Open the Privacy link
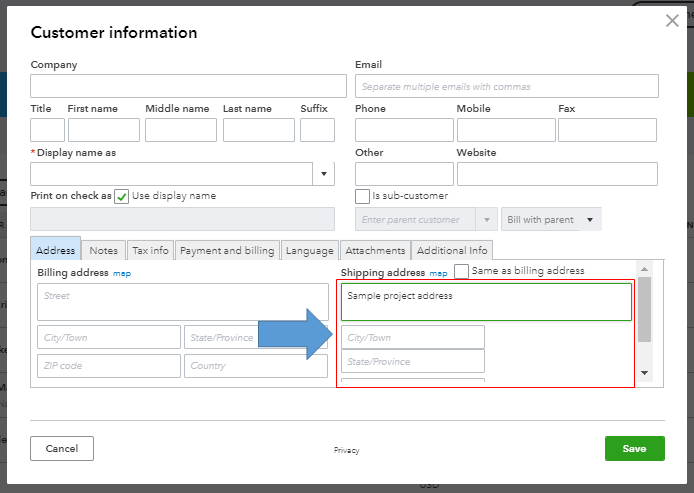The width and height of the screenshot is (694, 493). (x=346, y=451)
